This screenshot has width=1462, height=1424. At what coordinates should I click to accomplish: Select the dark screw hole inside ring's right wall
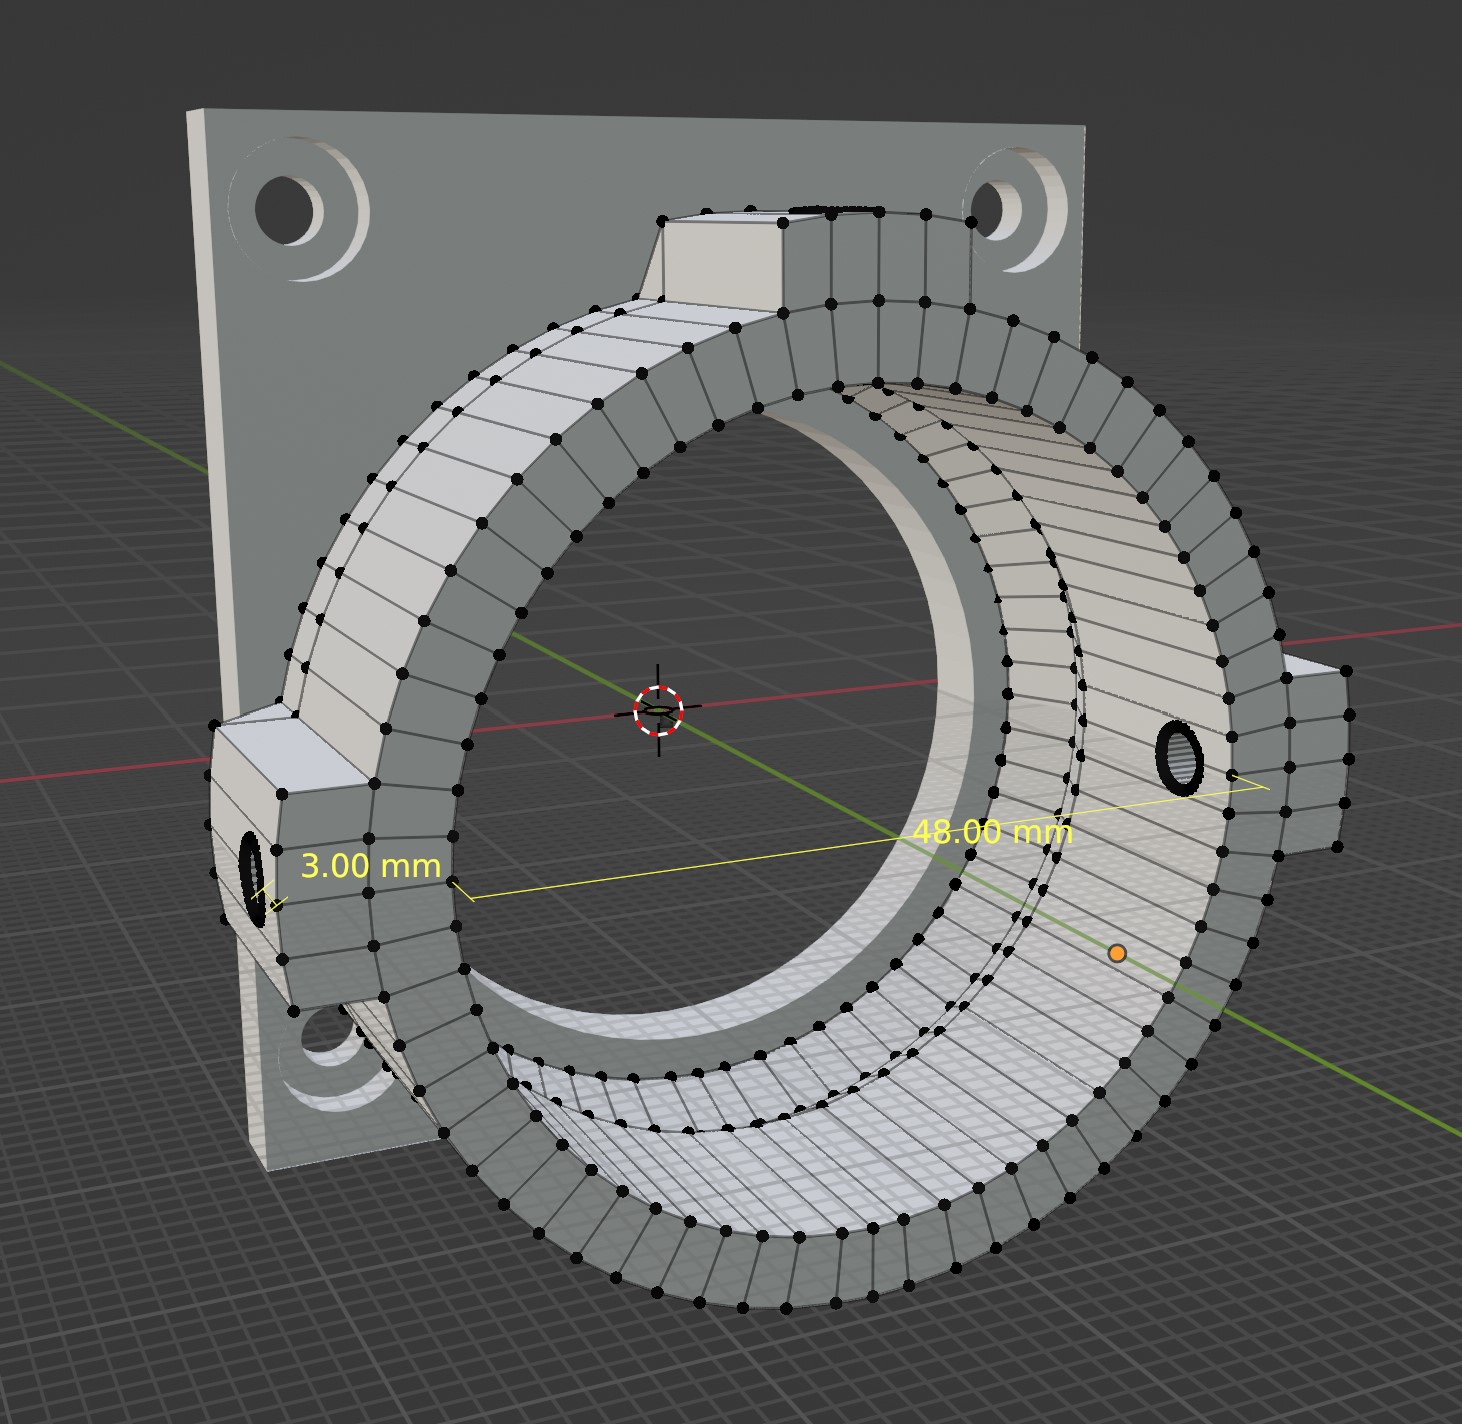click(1180, 757)
